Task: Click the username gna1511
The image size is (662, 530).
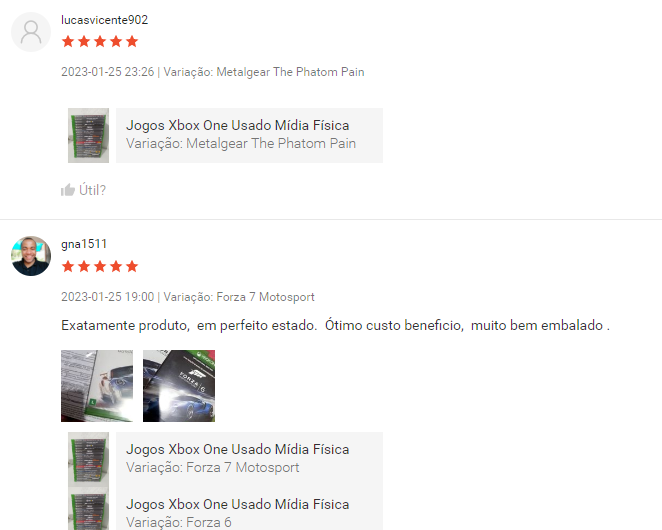Action: coord(84,244)
